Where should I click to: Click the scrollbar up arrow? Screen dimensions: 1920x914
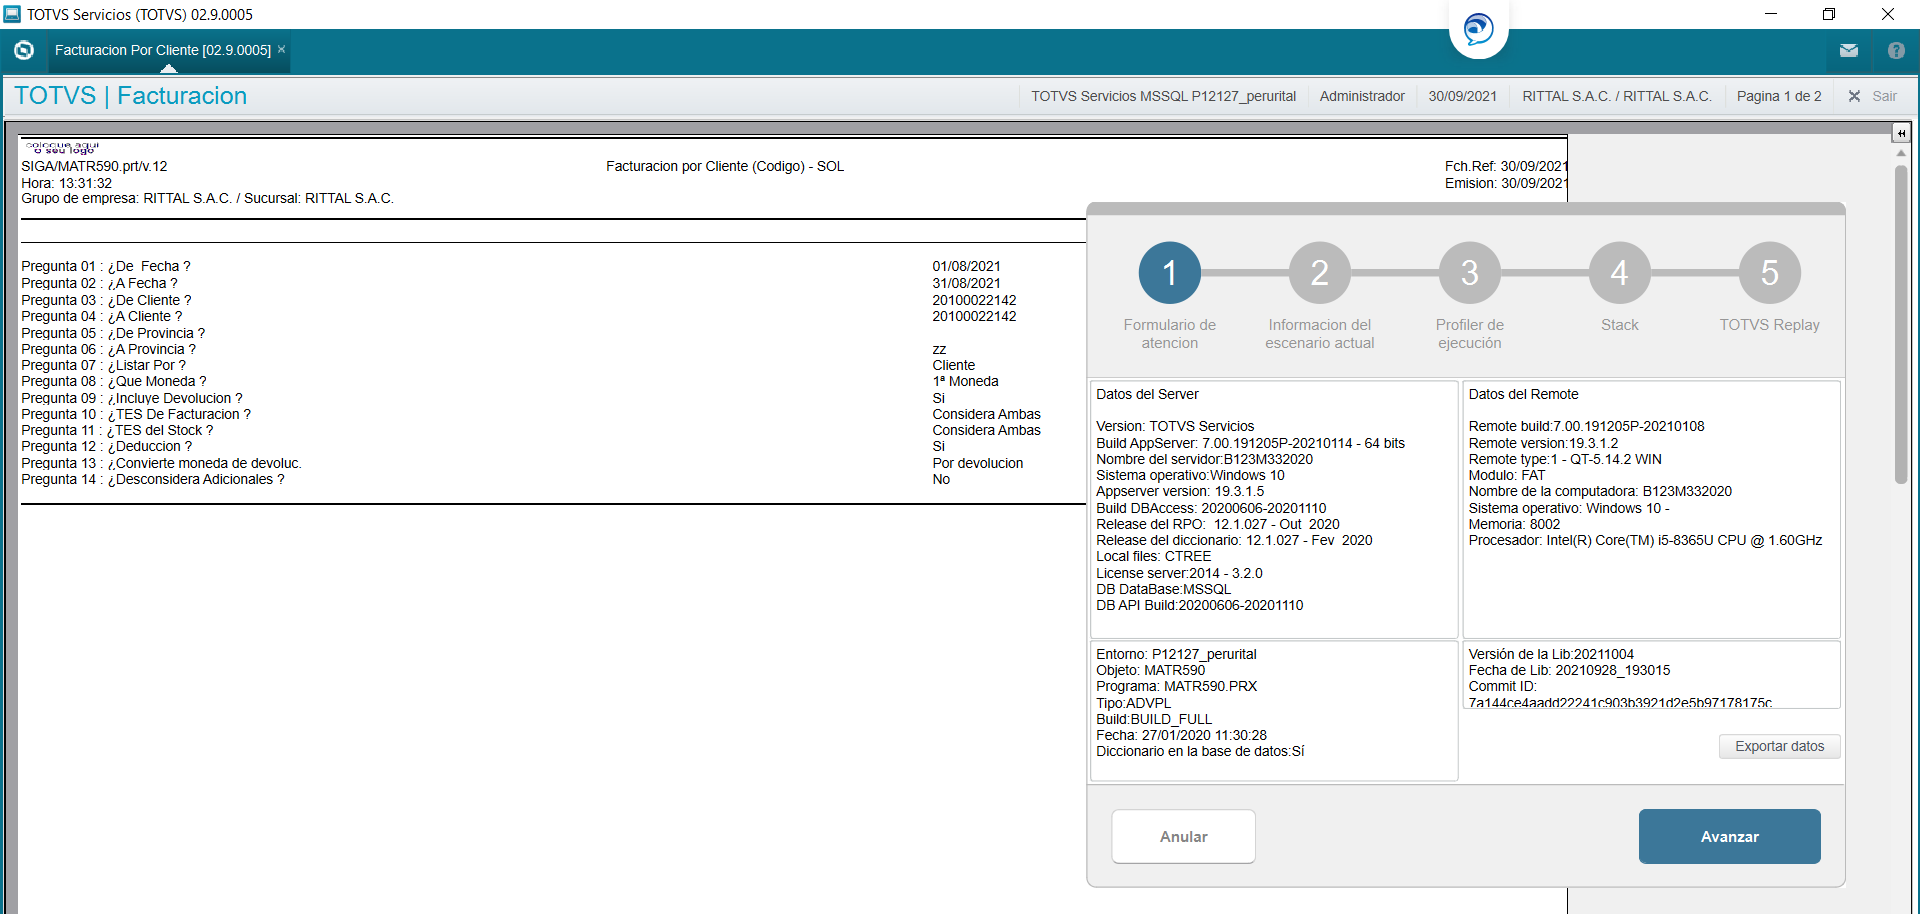[x=1901, y=153]
